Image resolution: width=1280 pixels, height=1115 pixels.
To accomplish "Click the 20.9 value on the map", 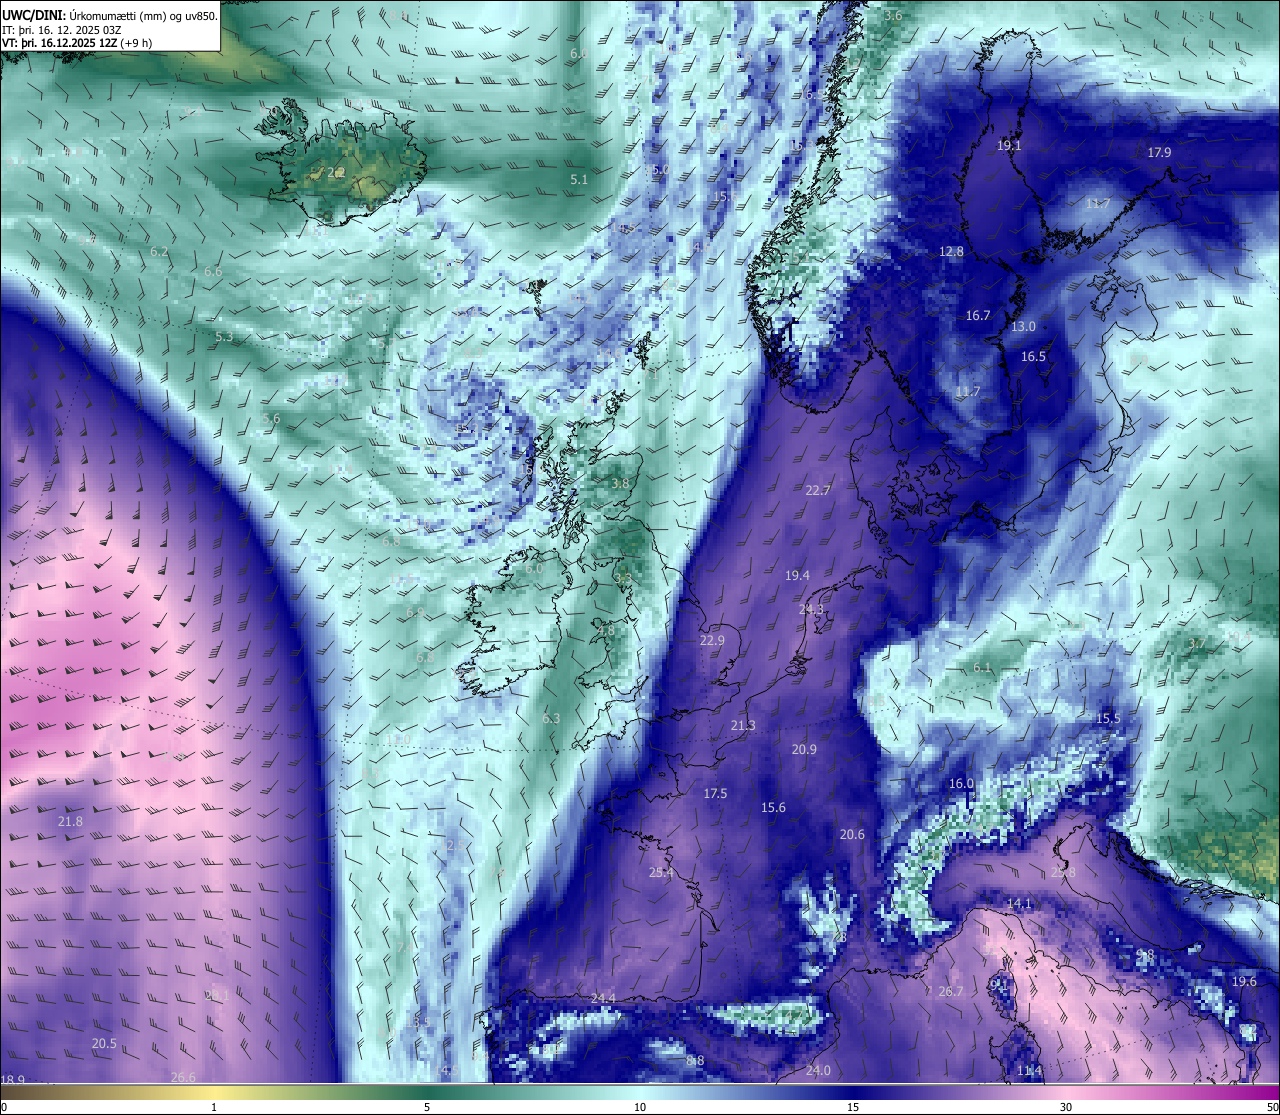I will coord(804,750).
